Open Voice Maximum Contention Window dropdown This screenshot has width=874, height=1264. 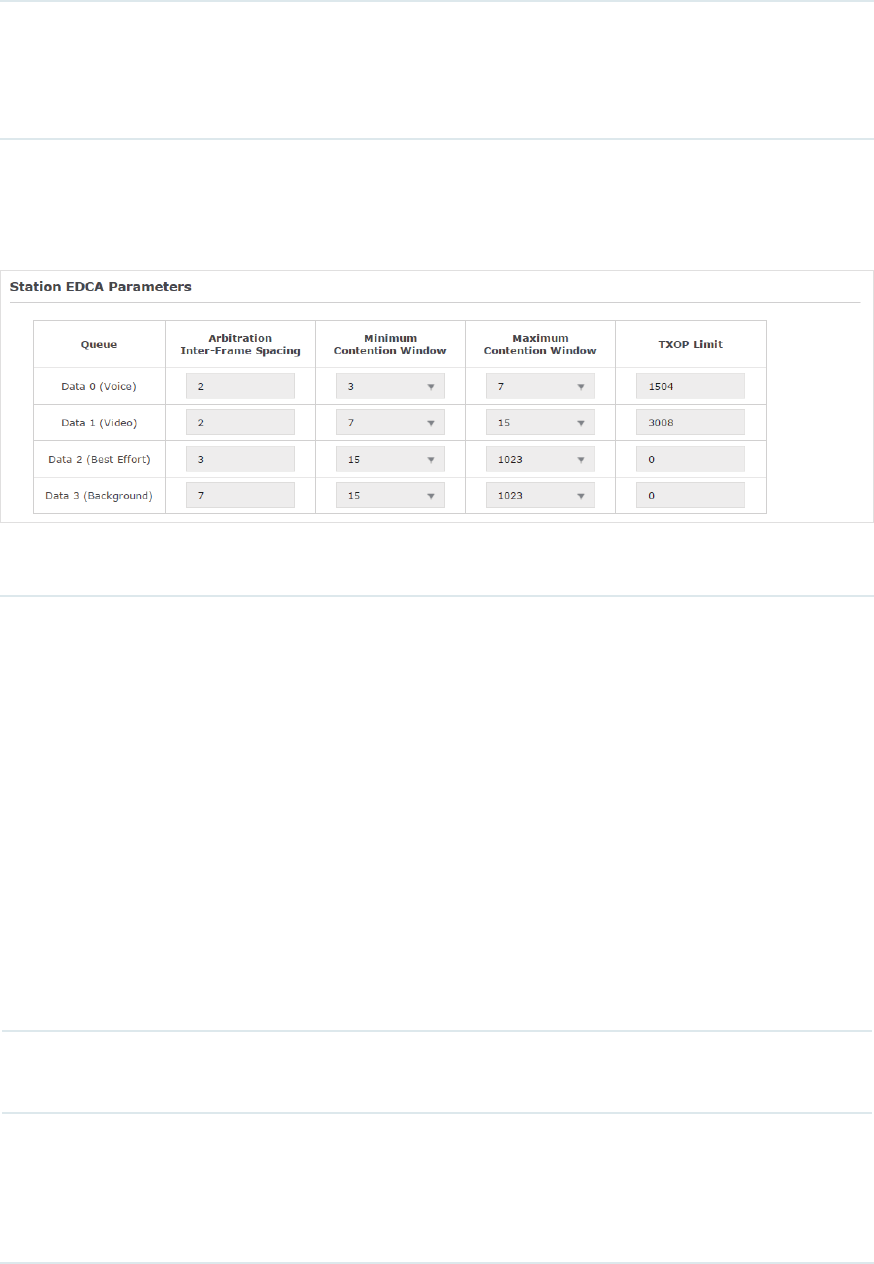coord(540,386)
